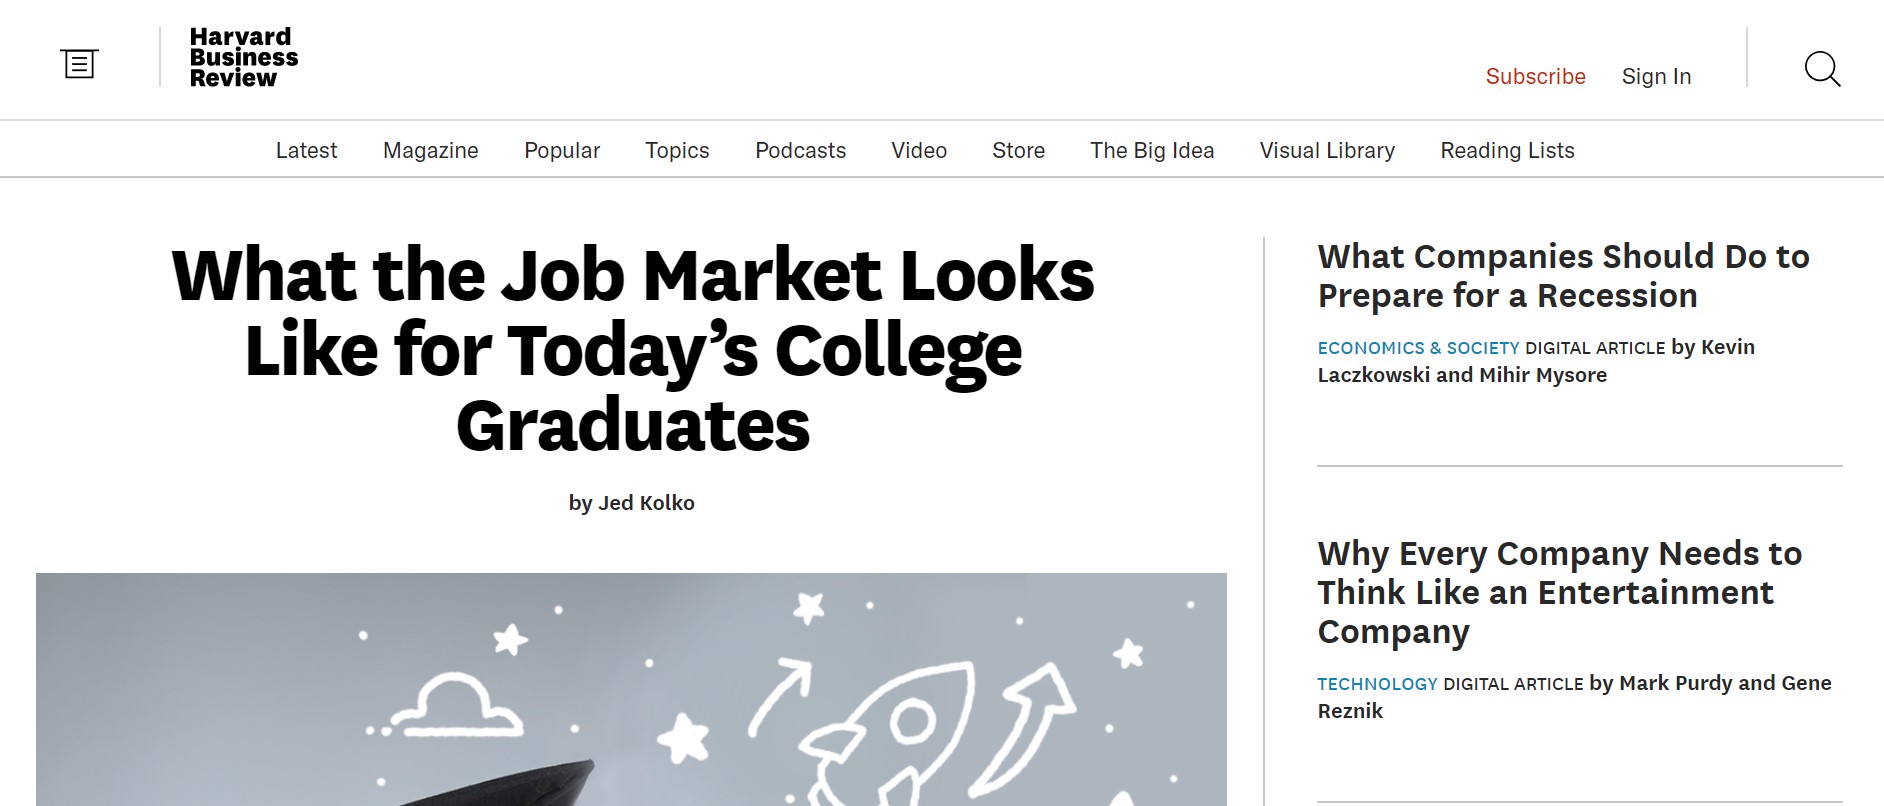This screenshot has width=1884, height=806.
Task: Click the Economics & Society topic tag
Action: pyautogui.click(x=1418, y=348)
